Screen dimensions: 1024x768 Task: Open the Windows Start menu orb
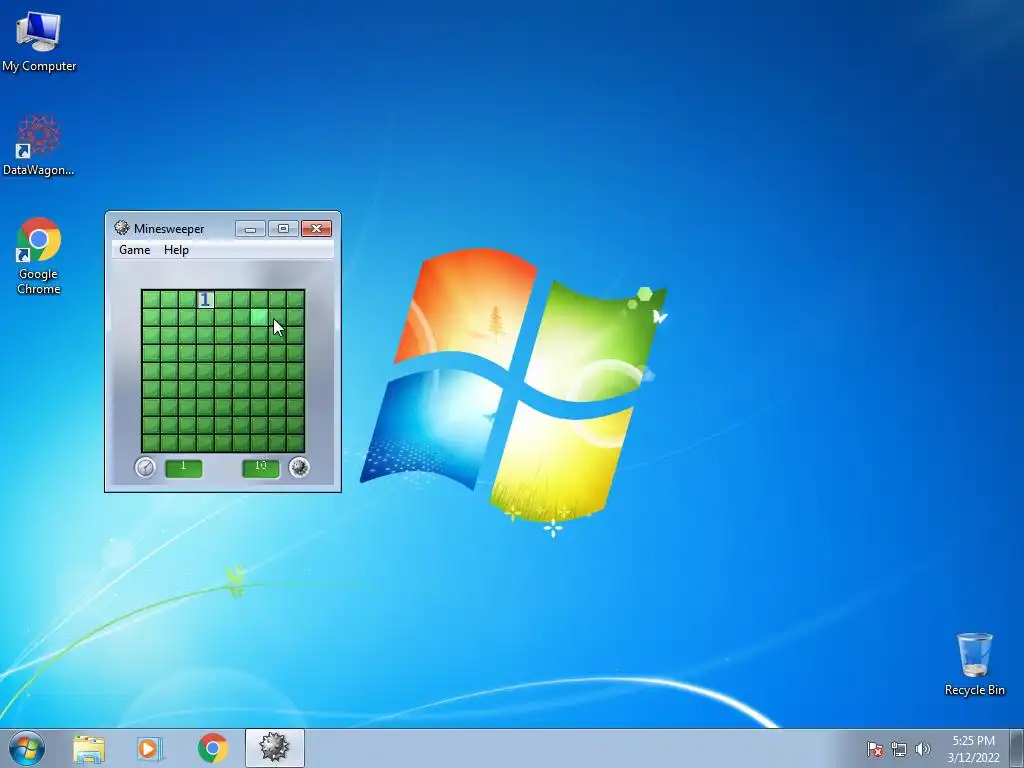coord(27,748)
